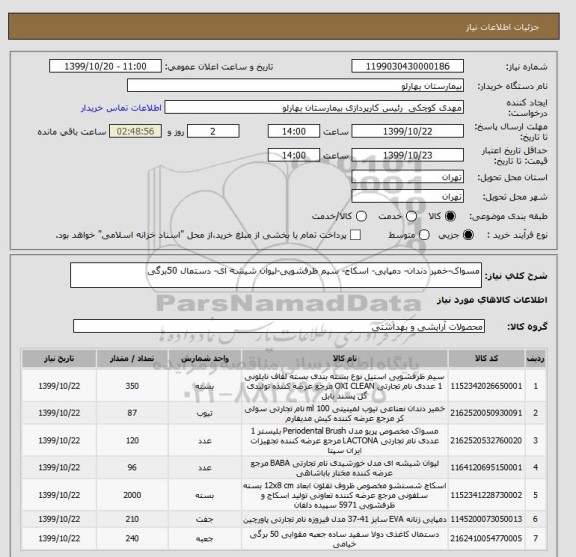
Task: Click quantity 87 in row 2
Action: (x=132, y=413)
